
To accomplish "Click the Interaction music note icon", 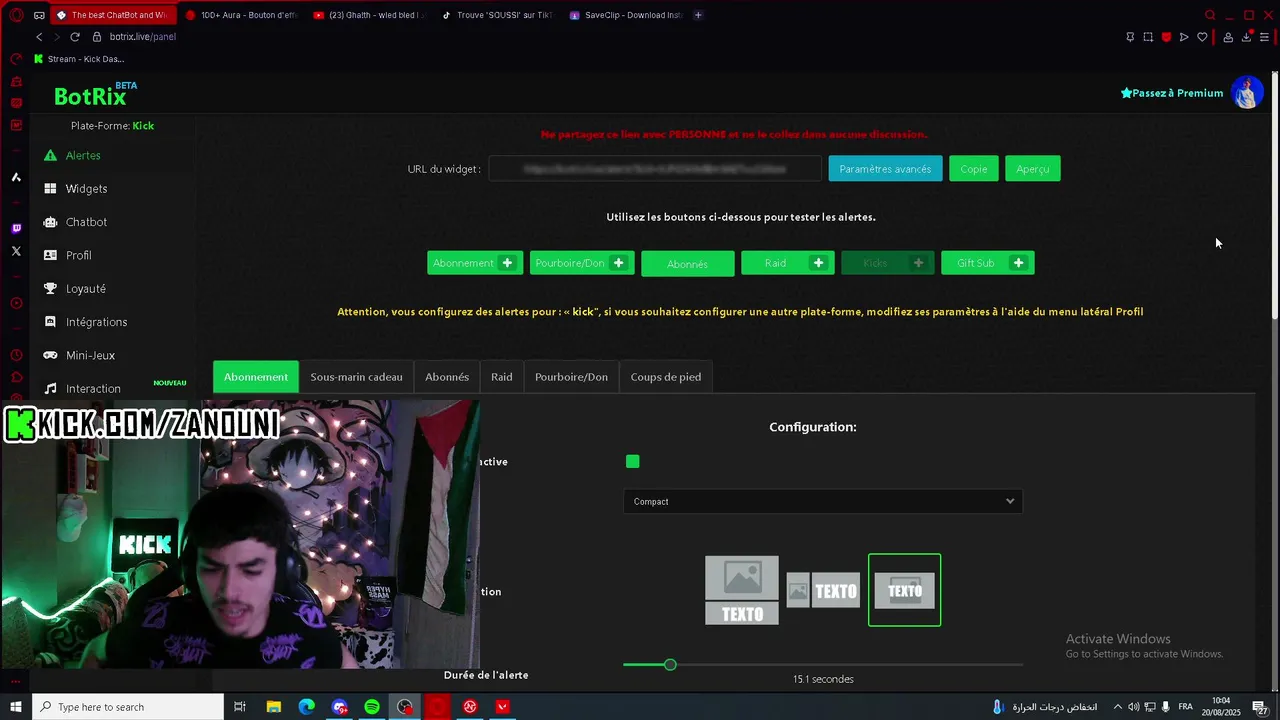I will [x=50, y=388].
